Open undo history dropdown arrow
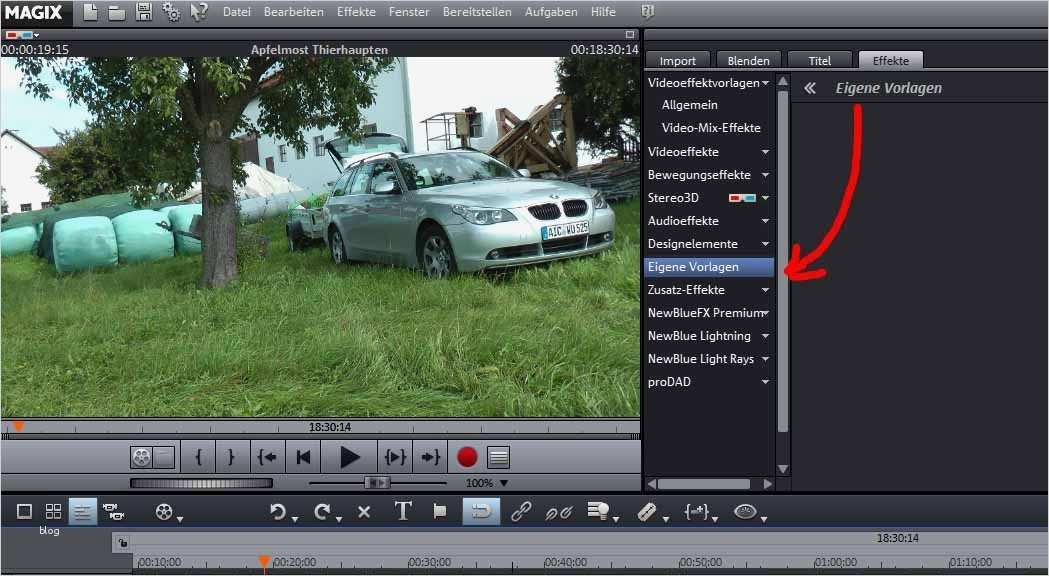The width and height of the screenshot is (1049, 576). [295, 518]
